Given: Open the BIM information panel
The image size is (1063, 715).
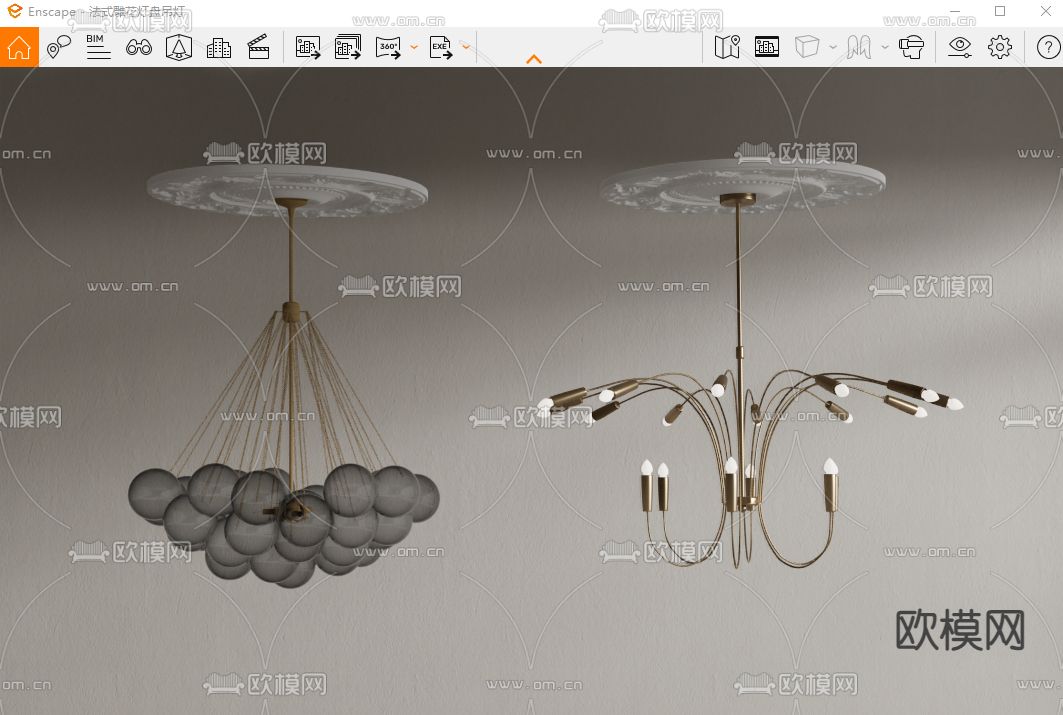Looking at the screenshot, I should [x=98, y=47].
